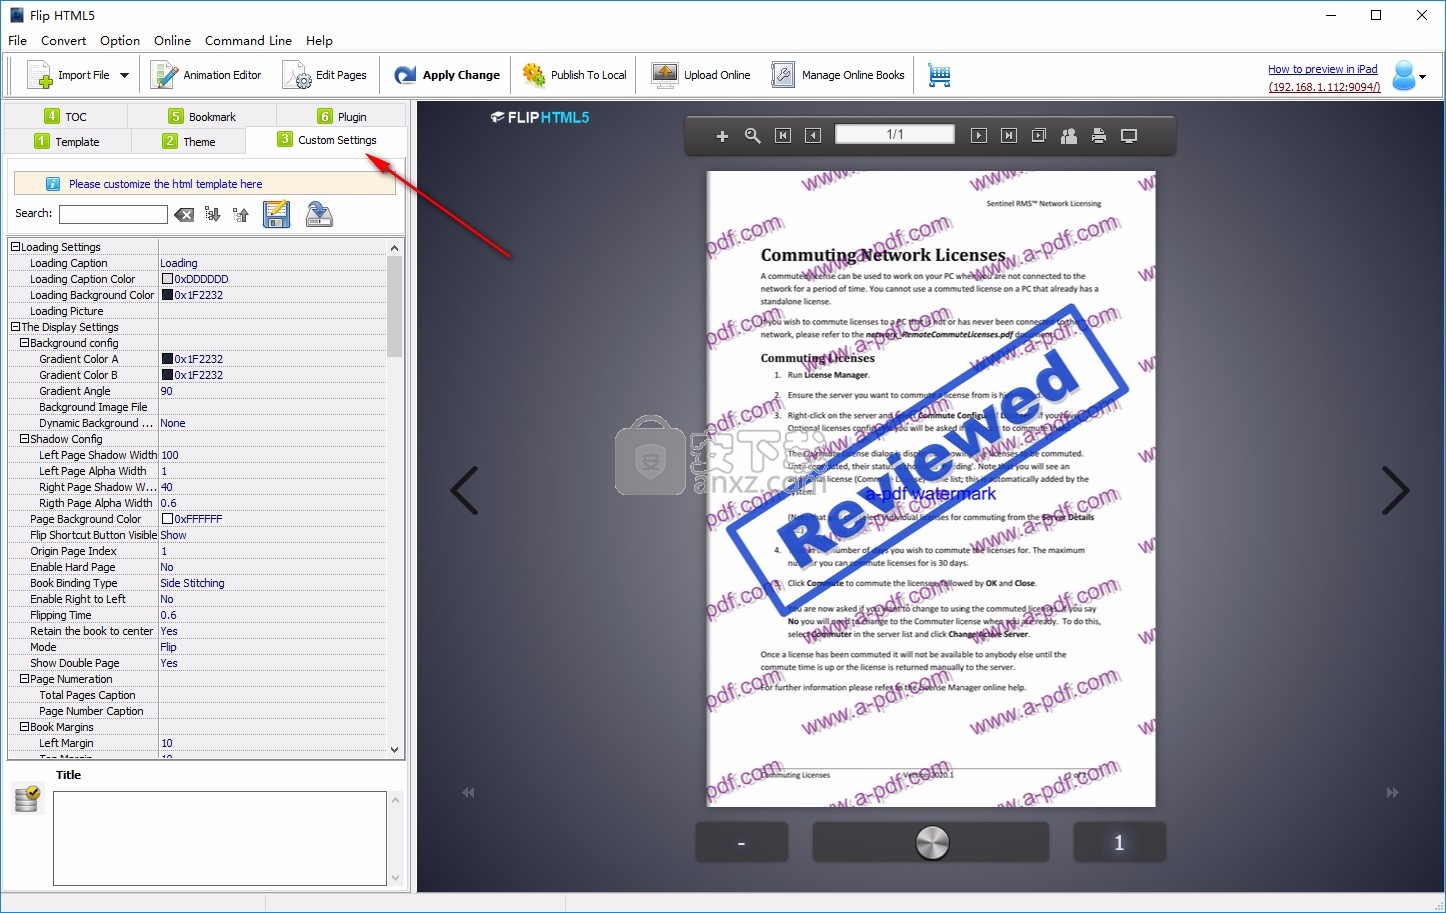Switch to the Template tab
The width and height of the screenshot is (1446, 913).
click(x=67, y=142)
